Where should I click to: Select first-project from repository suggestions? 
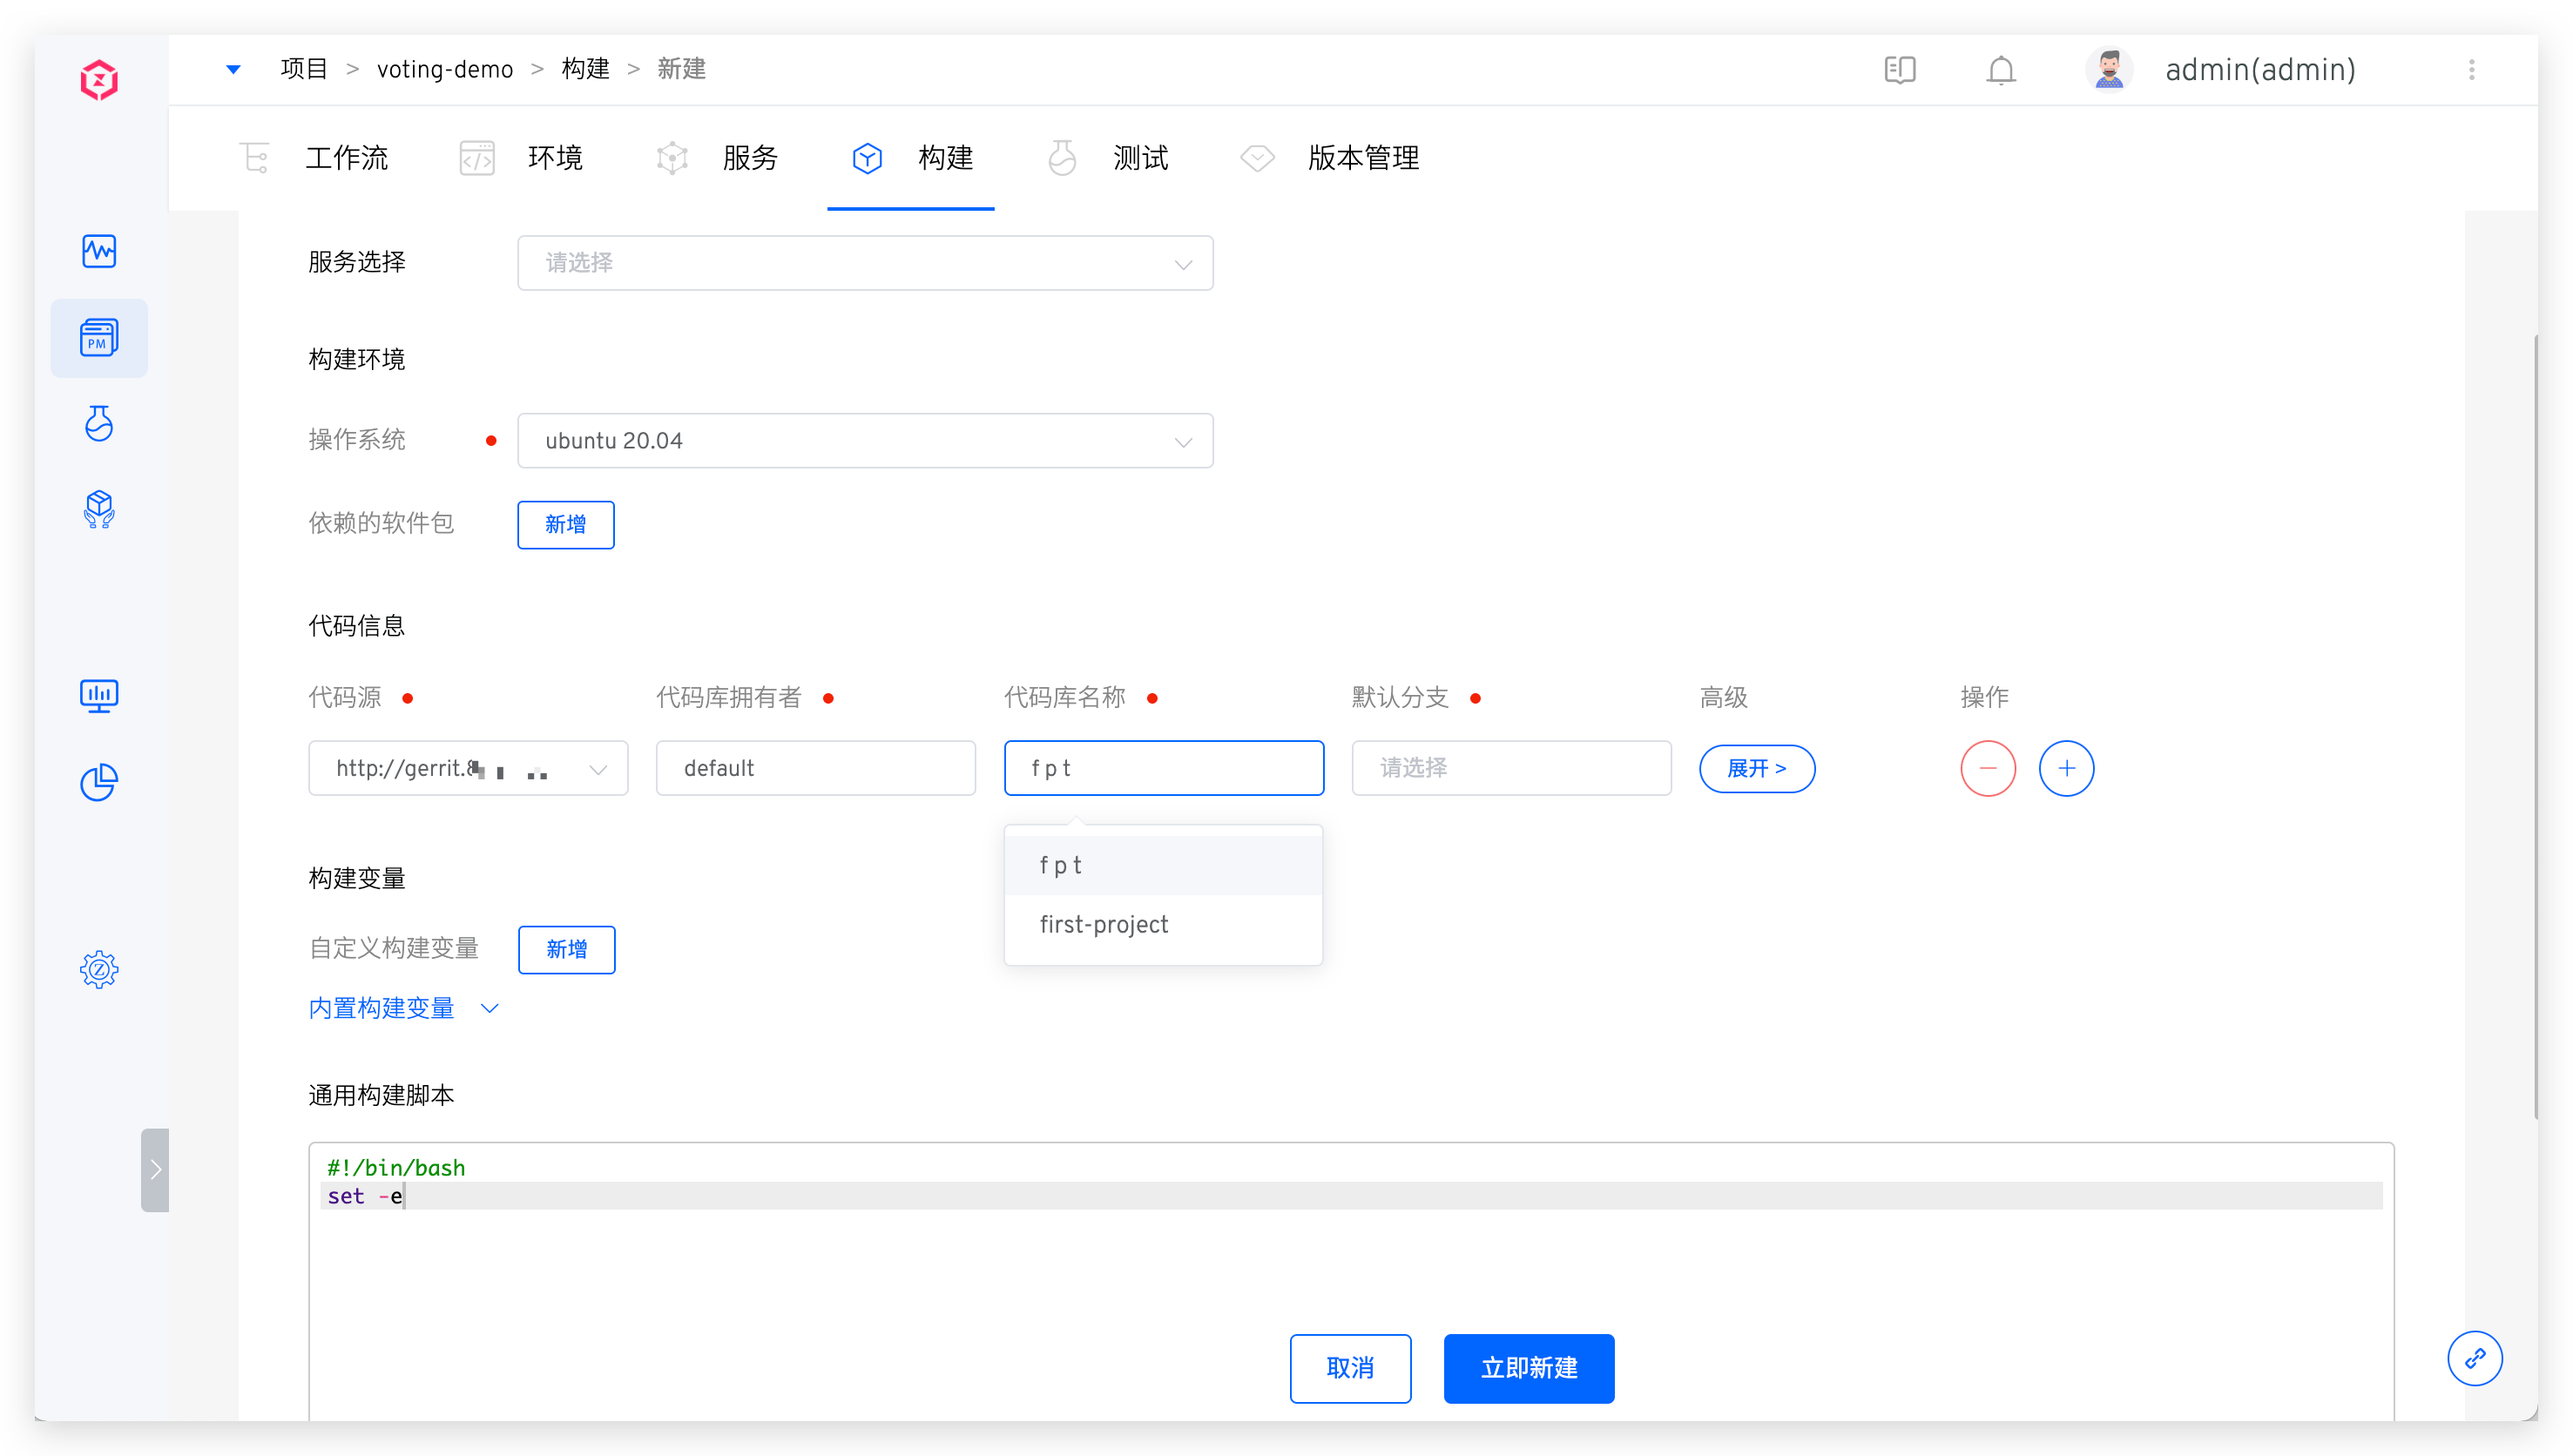point(1104,925)
